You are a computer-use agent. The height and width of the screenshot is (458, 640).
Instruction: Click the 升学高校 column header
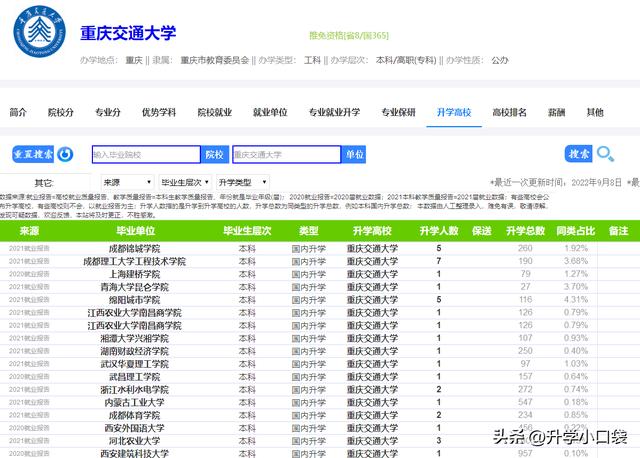click(x=372, y=231)
